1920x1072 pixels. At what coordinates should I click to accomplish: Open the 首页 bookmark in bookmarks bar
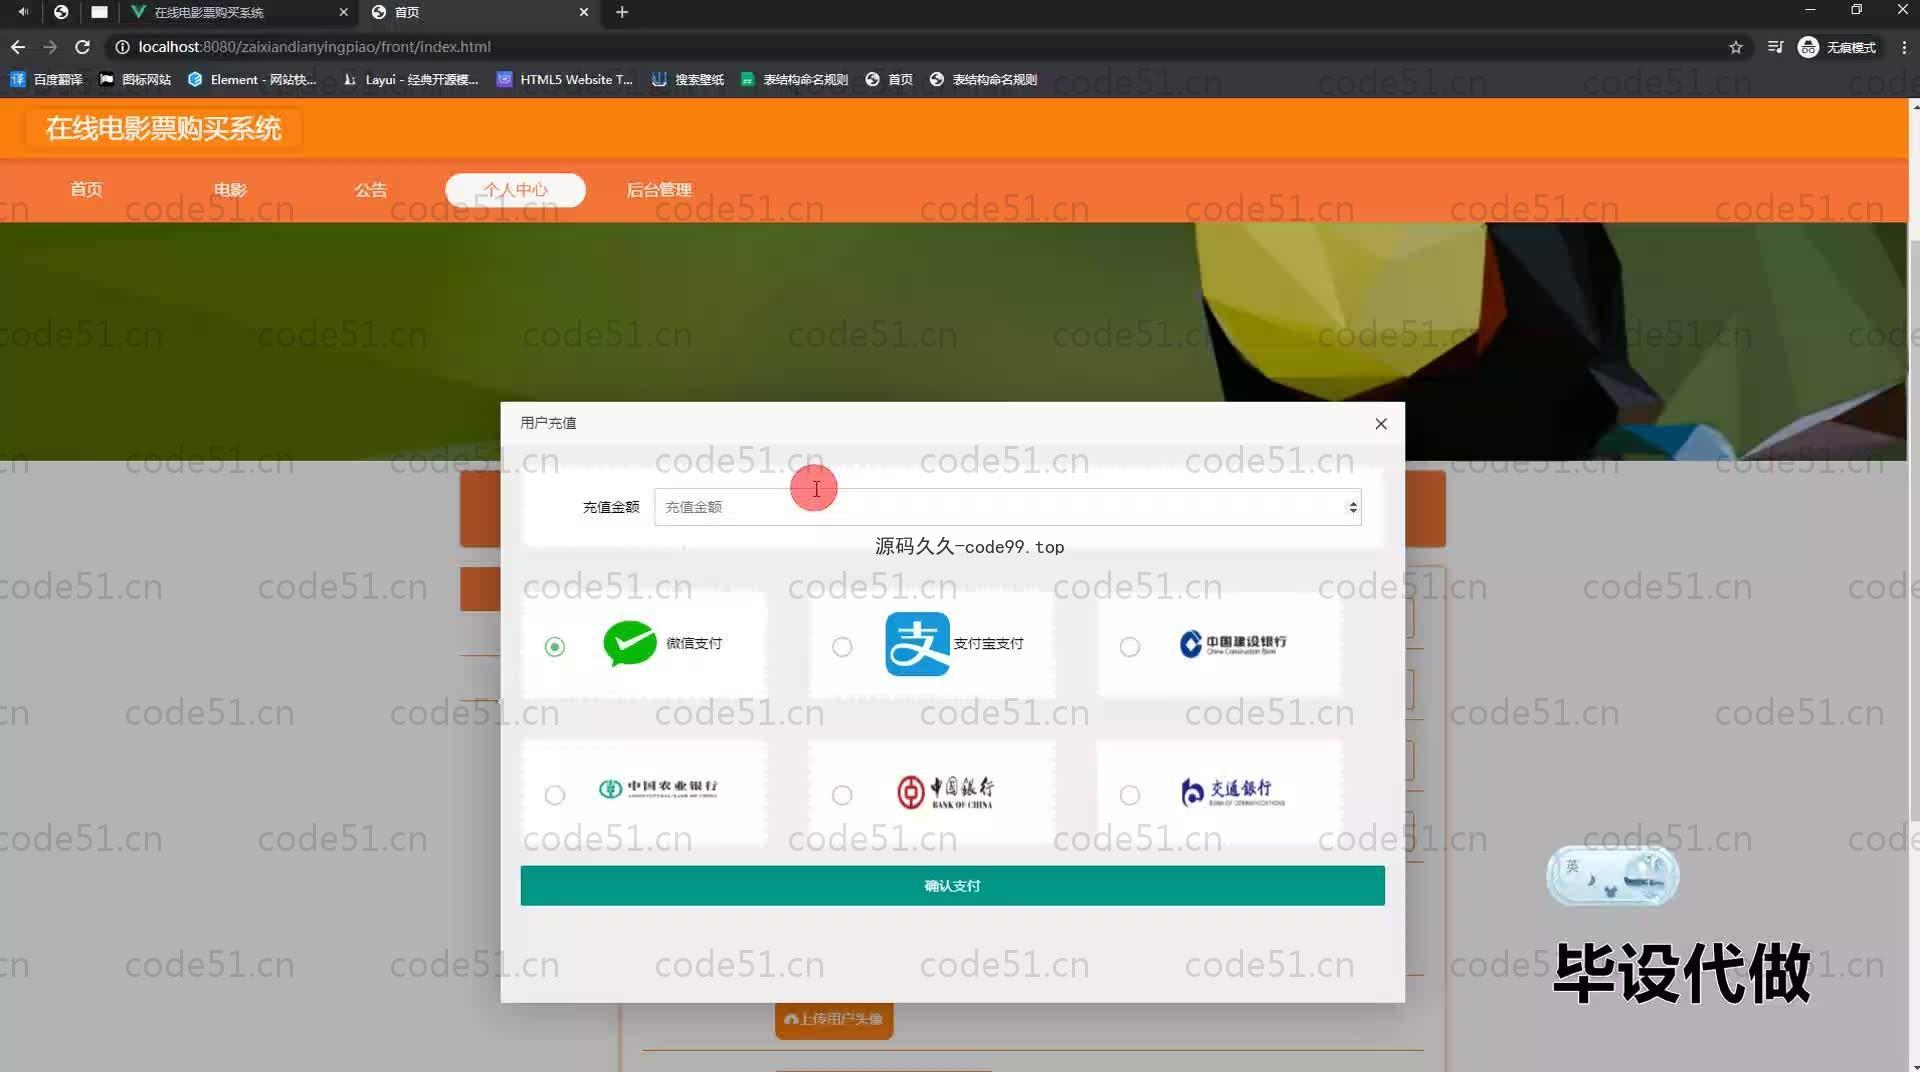tap(889, 79)
